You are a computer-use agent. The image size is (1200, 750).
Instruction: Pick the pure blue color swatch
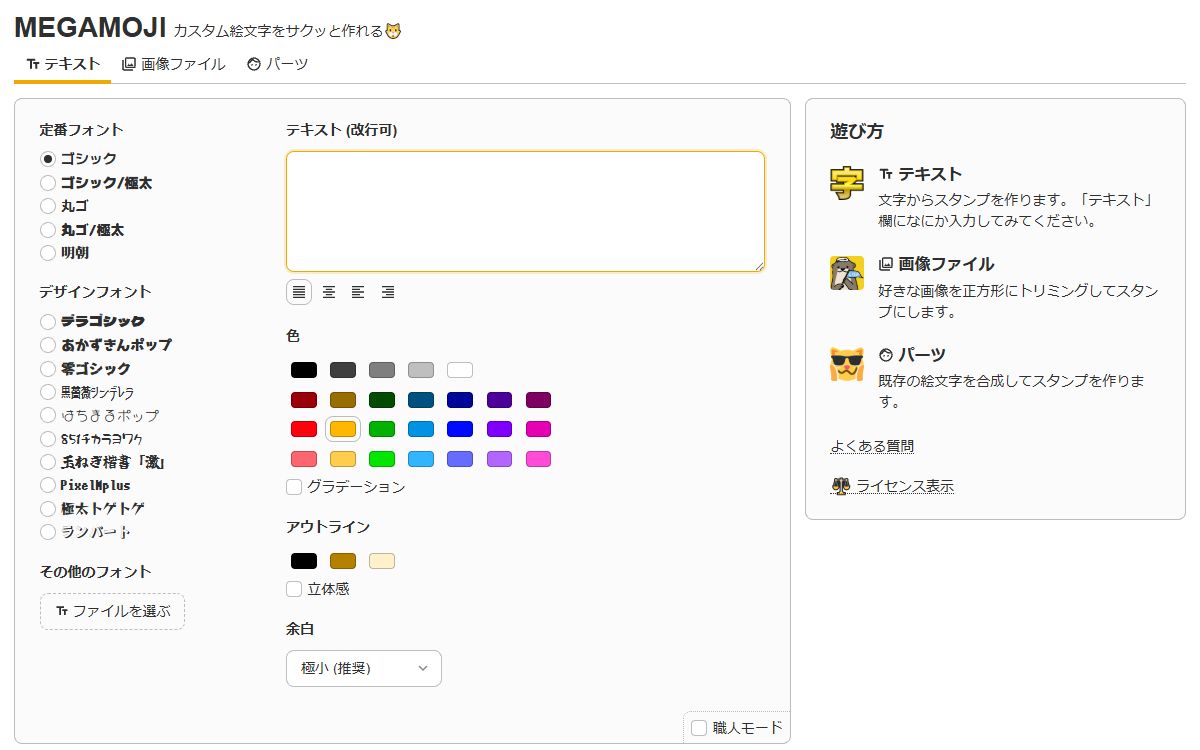460,429
